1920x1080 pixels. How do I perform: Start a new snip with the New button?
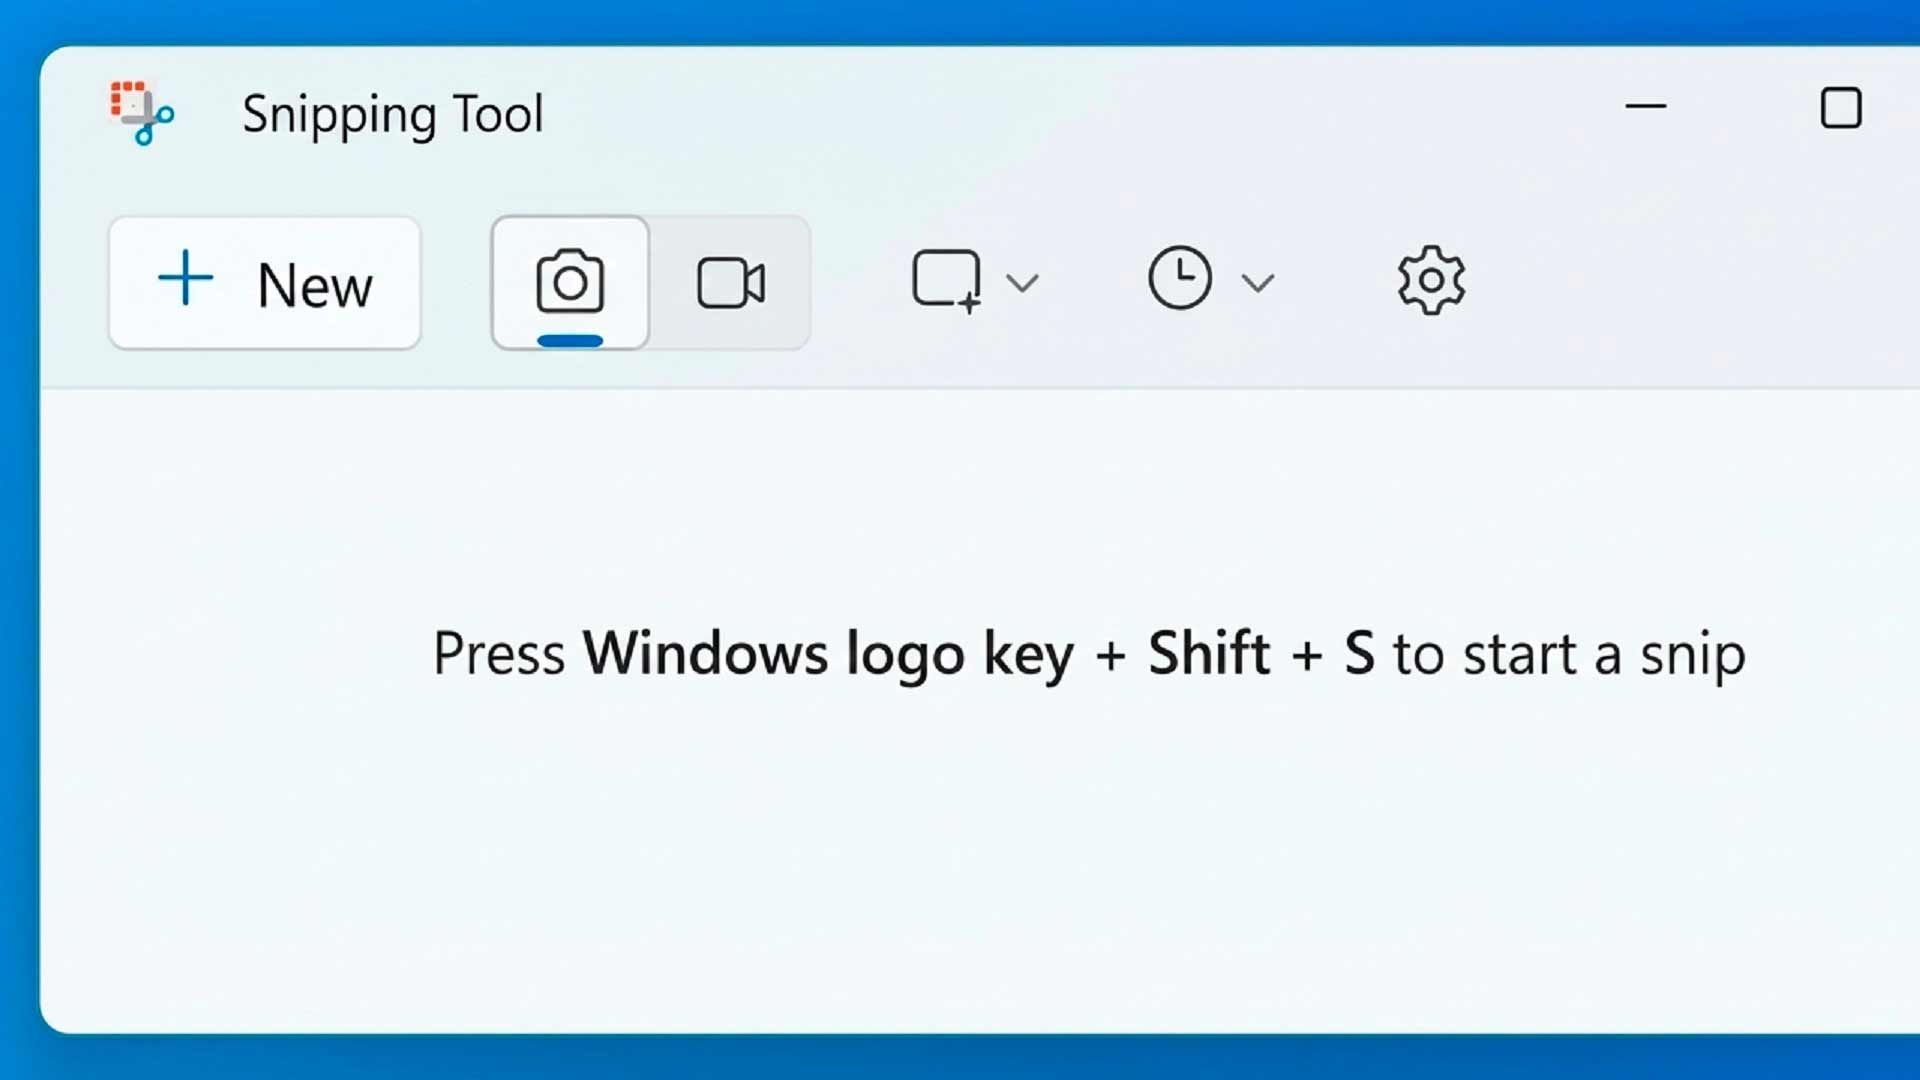[x=264, y=283]
